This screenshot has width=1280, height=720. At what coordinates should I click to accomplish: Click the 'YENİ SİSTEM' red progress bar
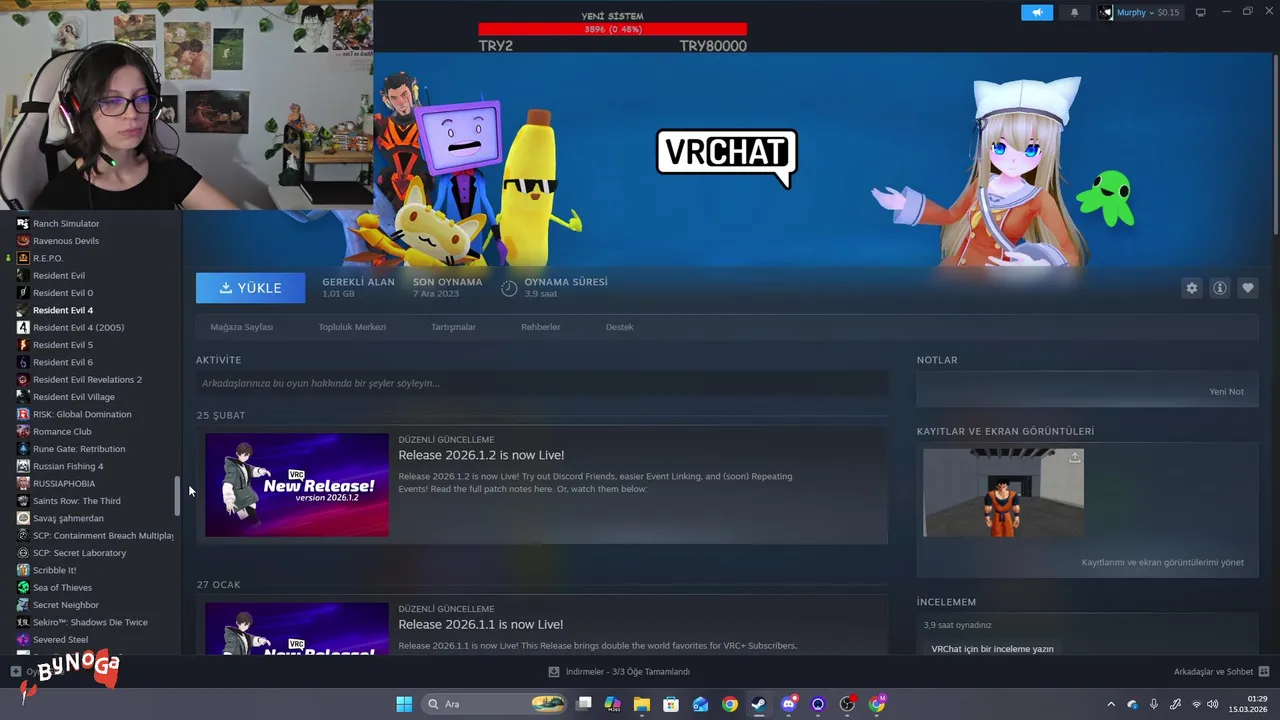[612, 29]
